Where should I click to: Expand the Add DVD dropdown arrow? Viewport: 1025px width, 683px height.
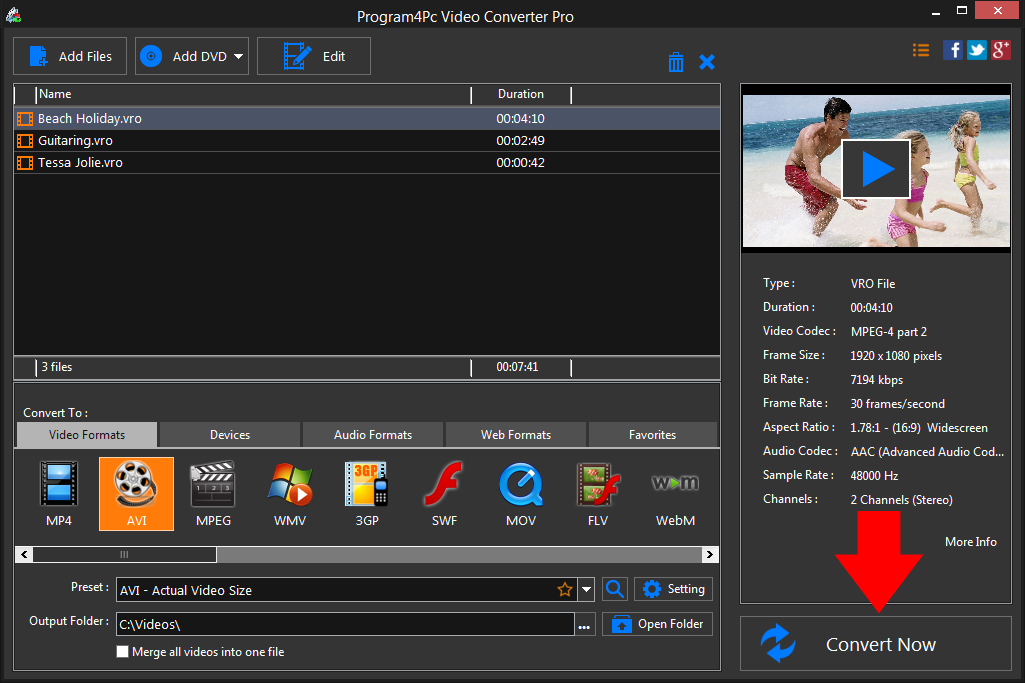[239, 57]
